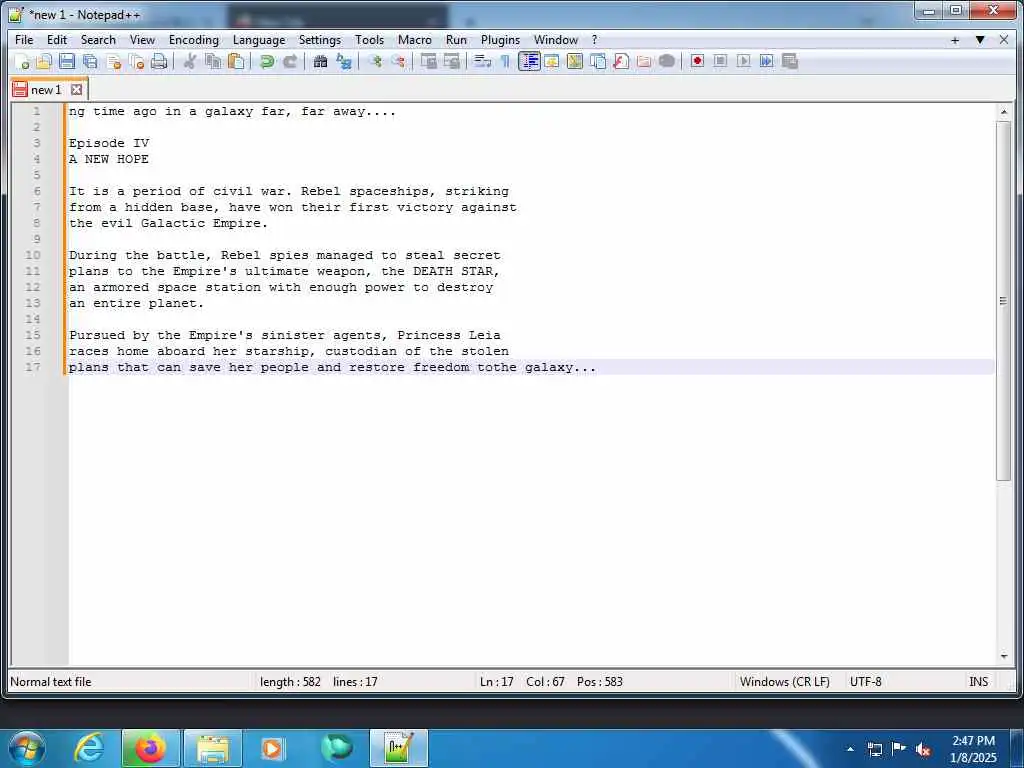This screenshot has width=1024, height=768.
Task: Open Internet Explorer from taskbar
Action: (89, 748)
